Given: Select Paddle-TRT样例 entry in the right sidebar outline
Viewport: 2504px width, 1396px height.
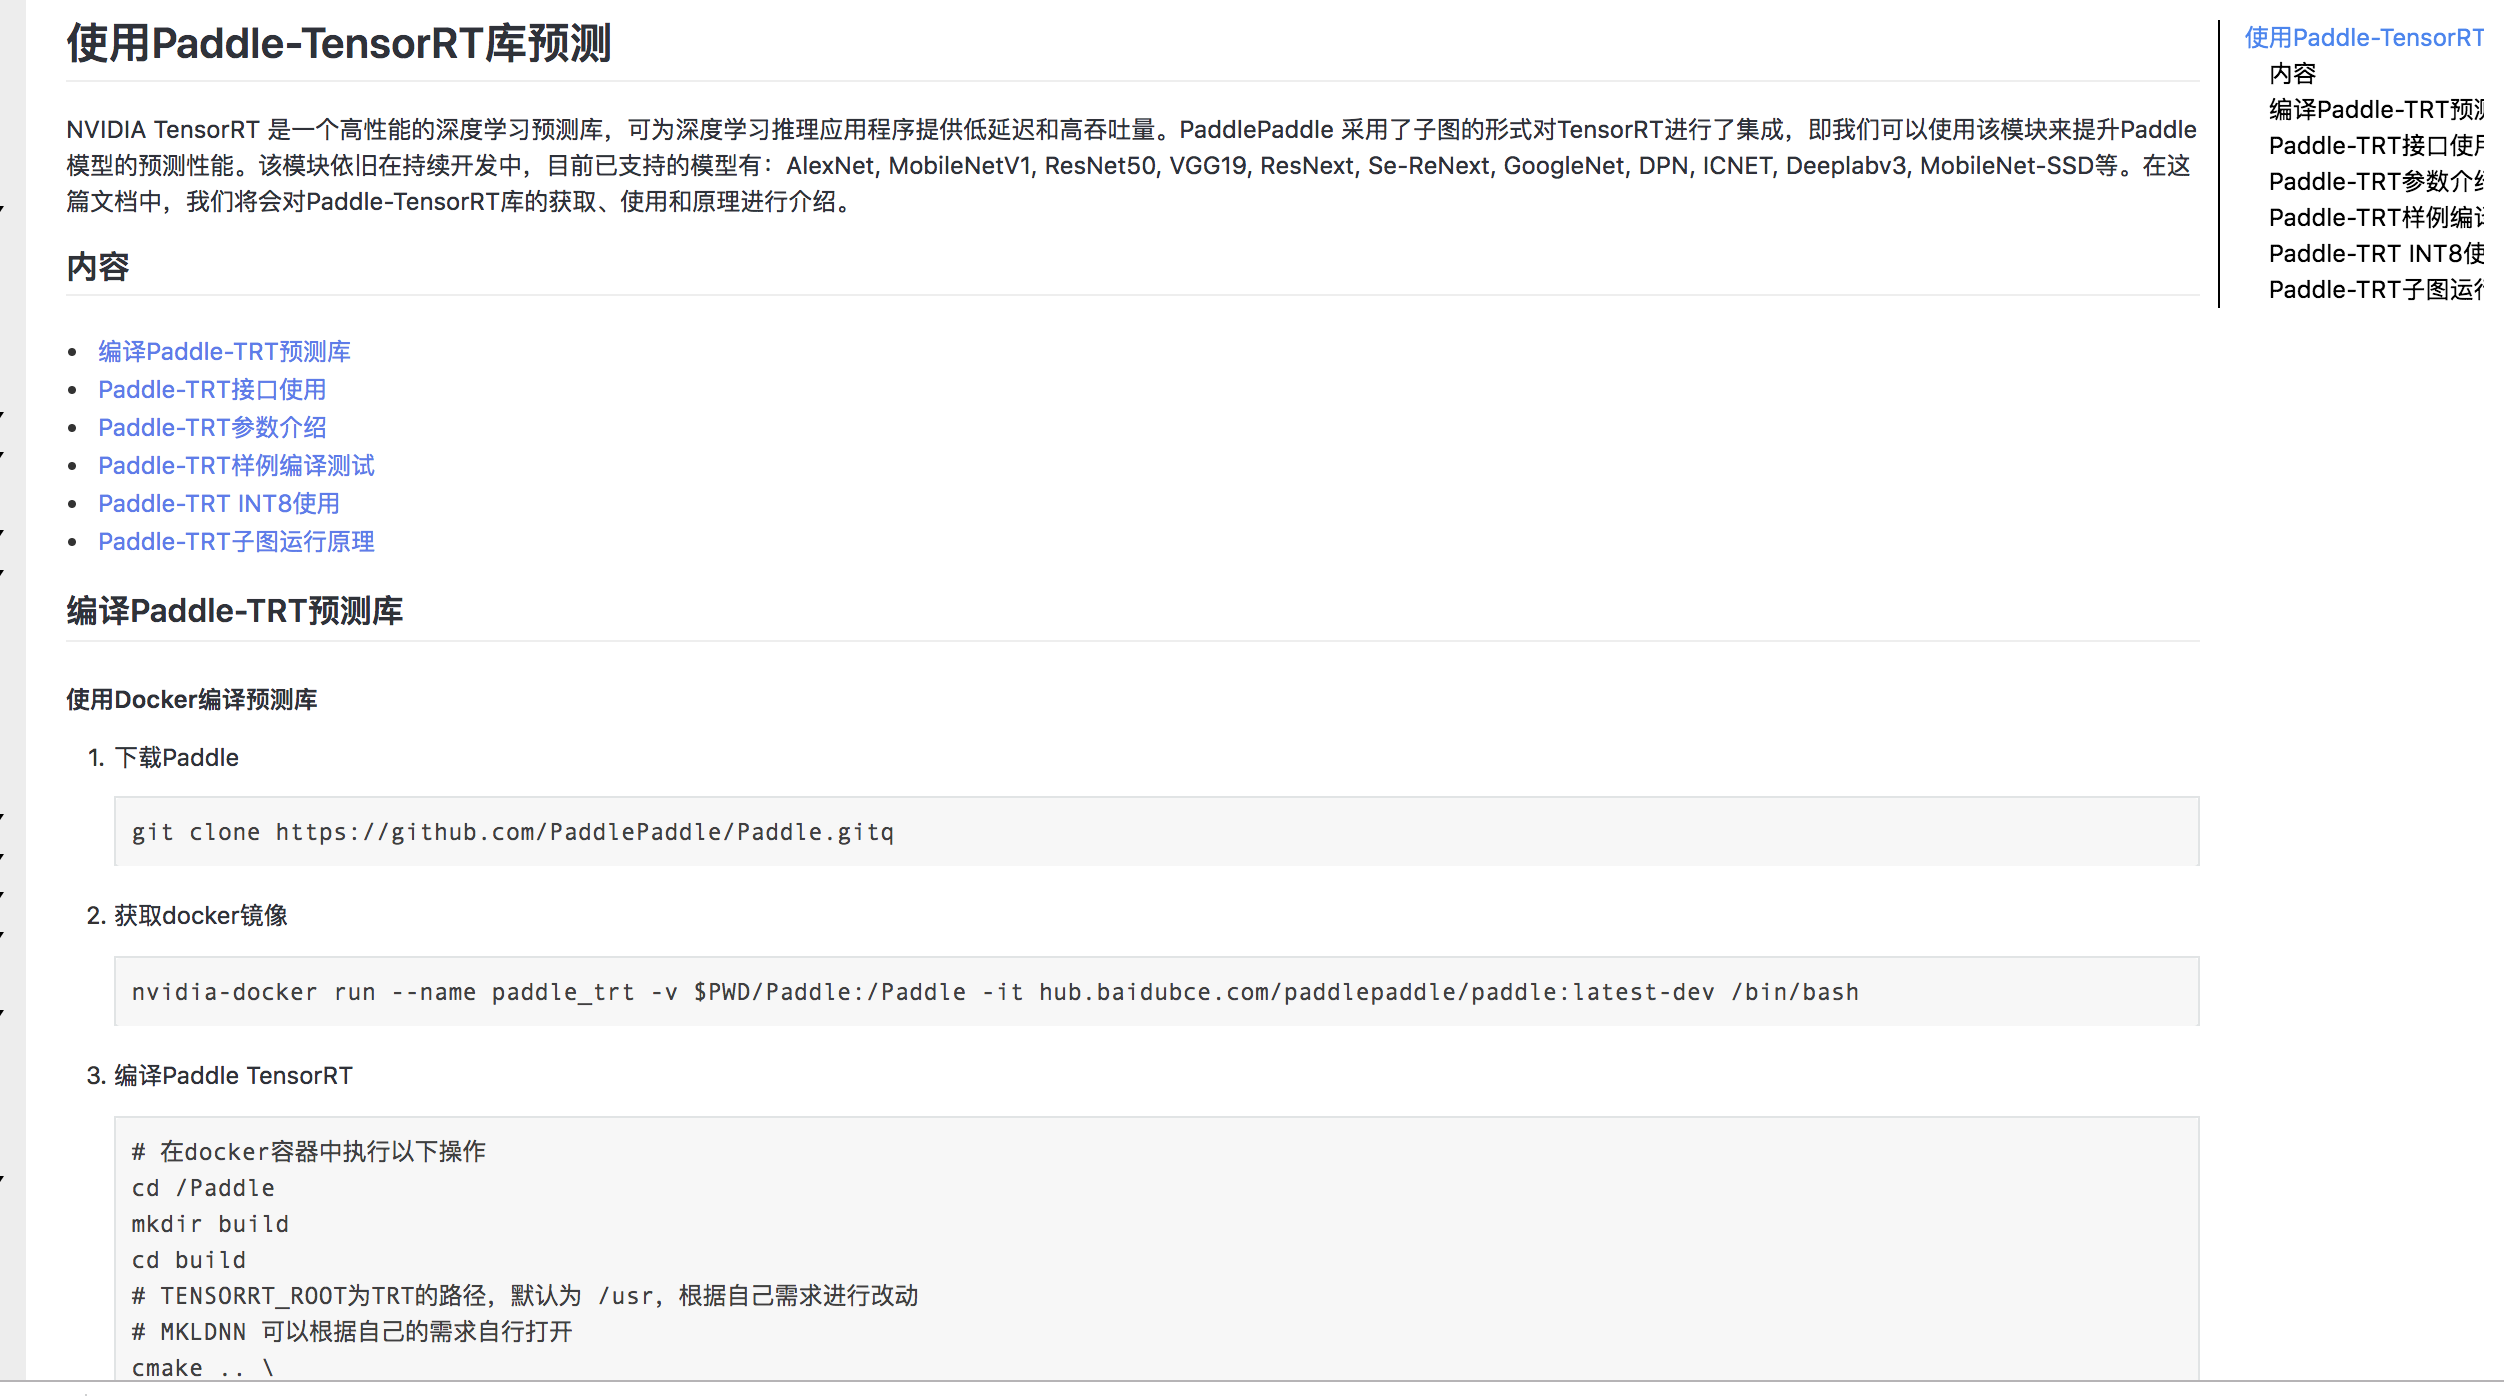Looking at the screenshot, I should pos(2376,218).
